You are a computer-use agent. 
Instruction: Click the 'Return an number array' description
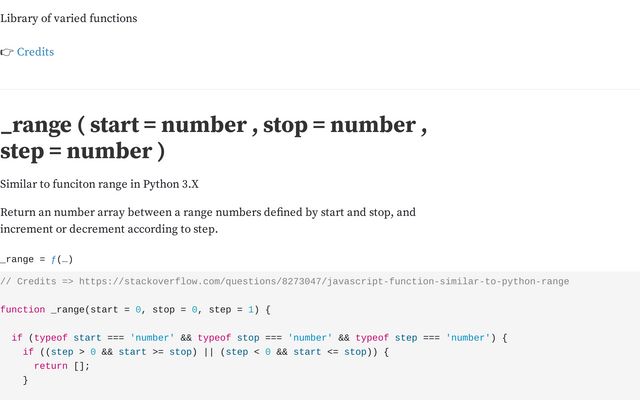(208, 220)
